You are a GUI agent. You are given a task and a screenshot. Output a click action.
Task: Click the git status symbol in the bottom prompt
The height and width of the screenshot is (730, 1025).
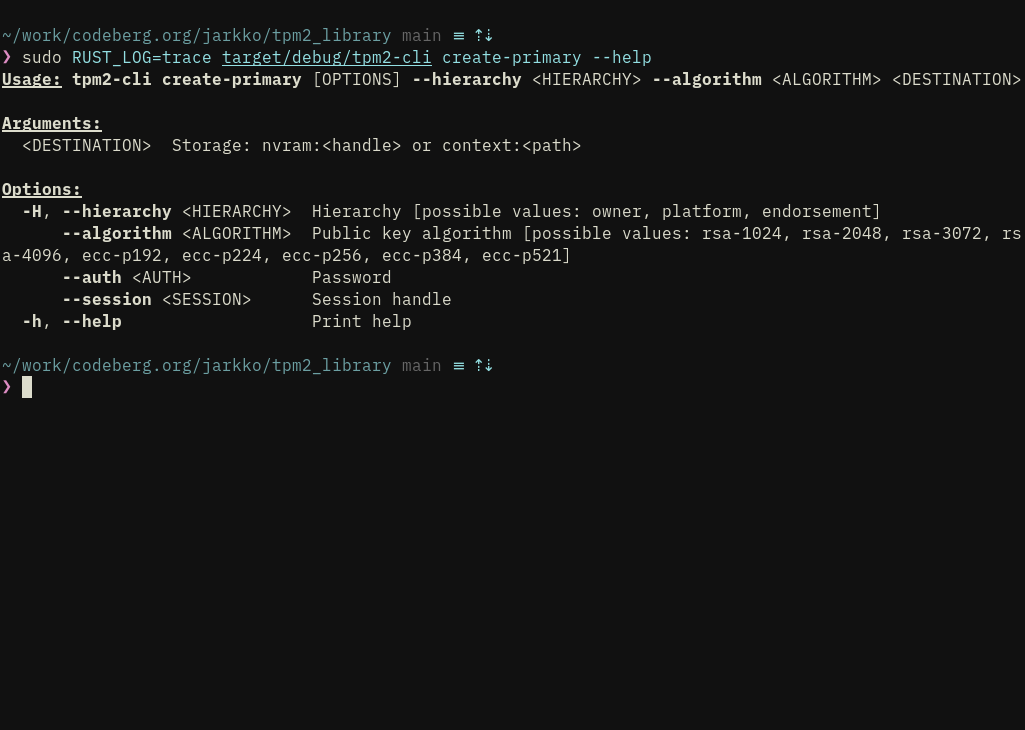click(x=459, y=366)
